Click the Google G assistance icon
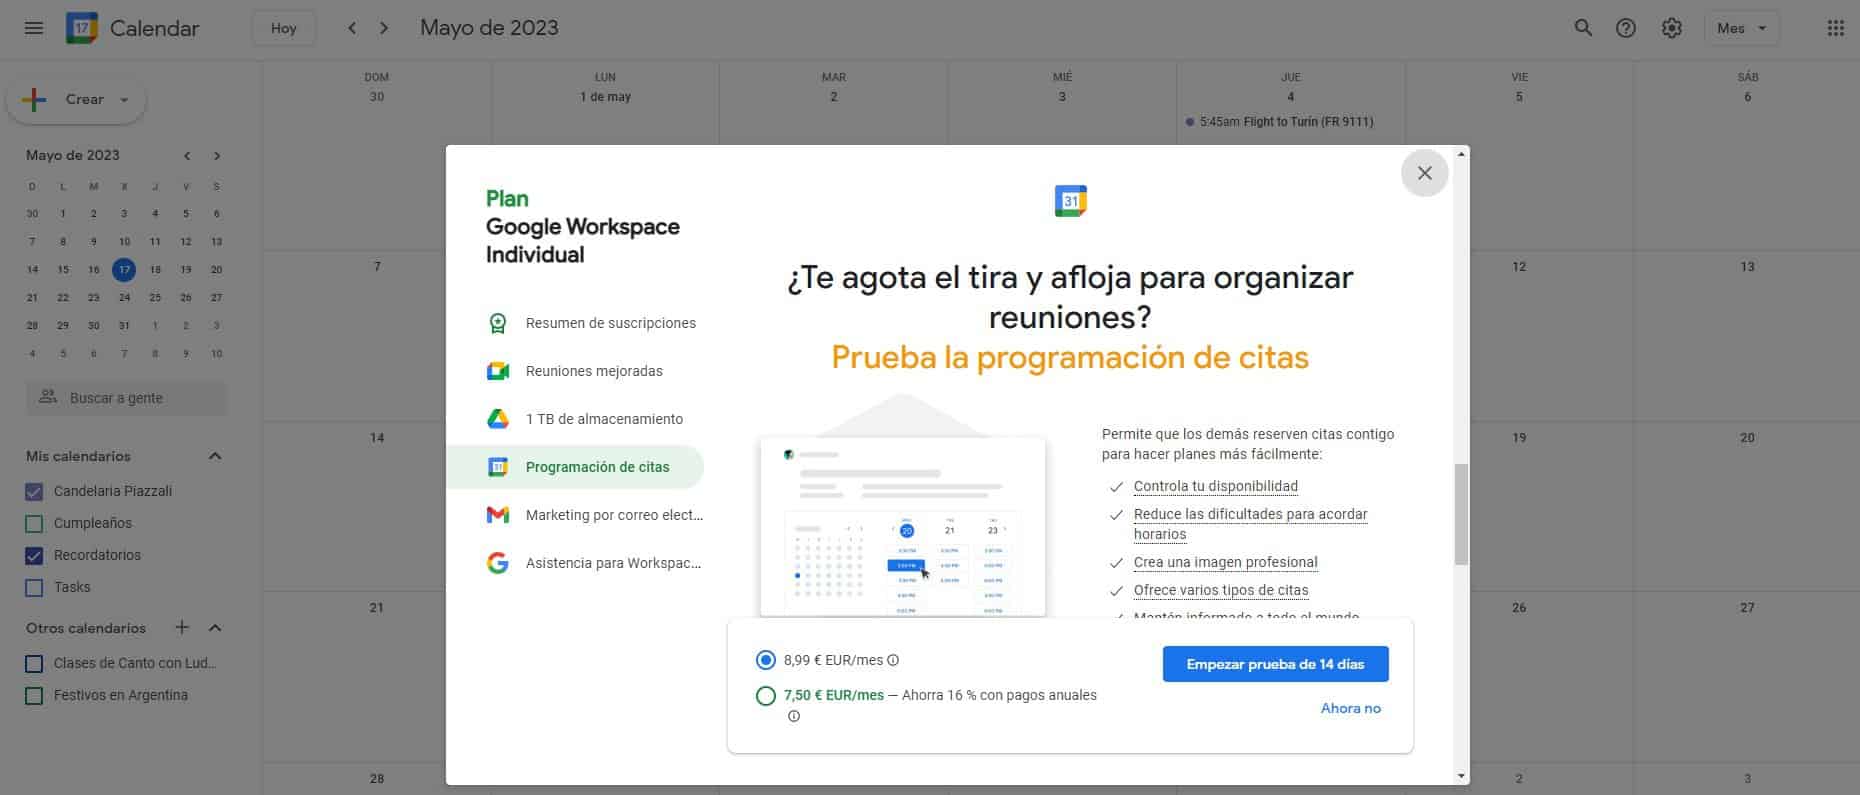This screenshot has height=795, width=1860. [x=497, y=563]
